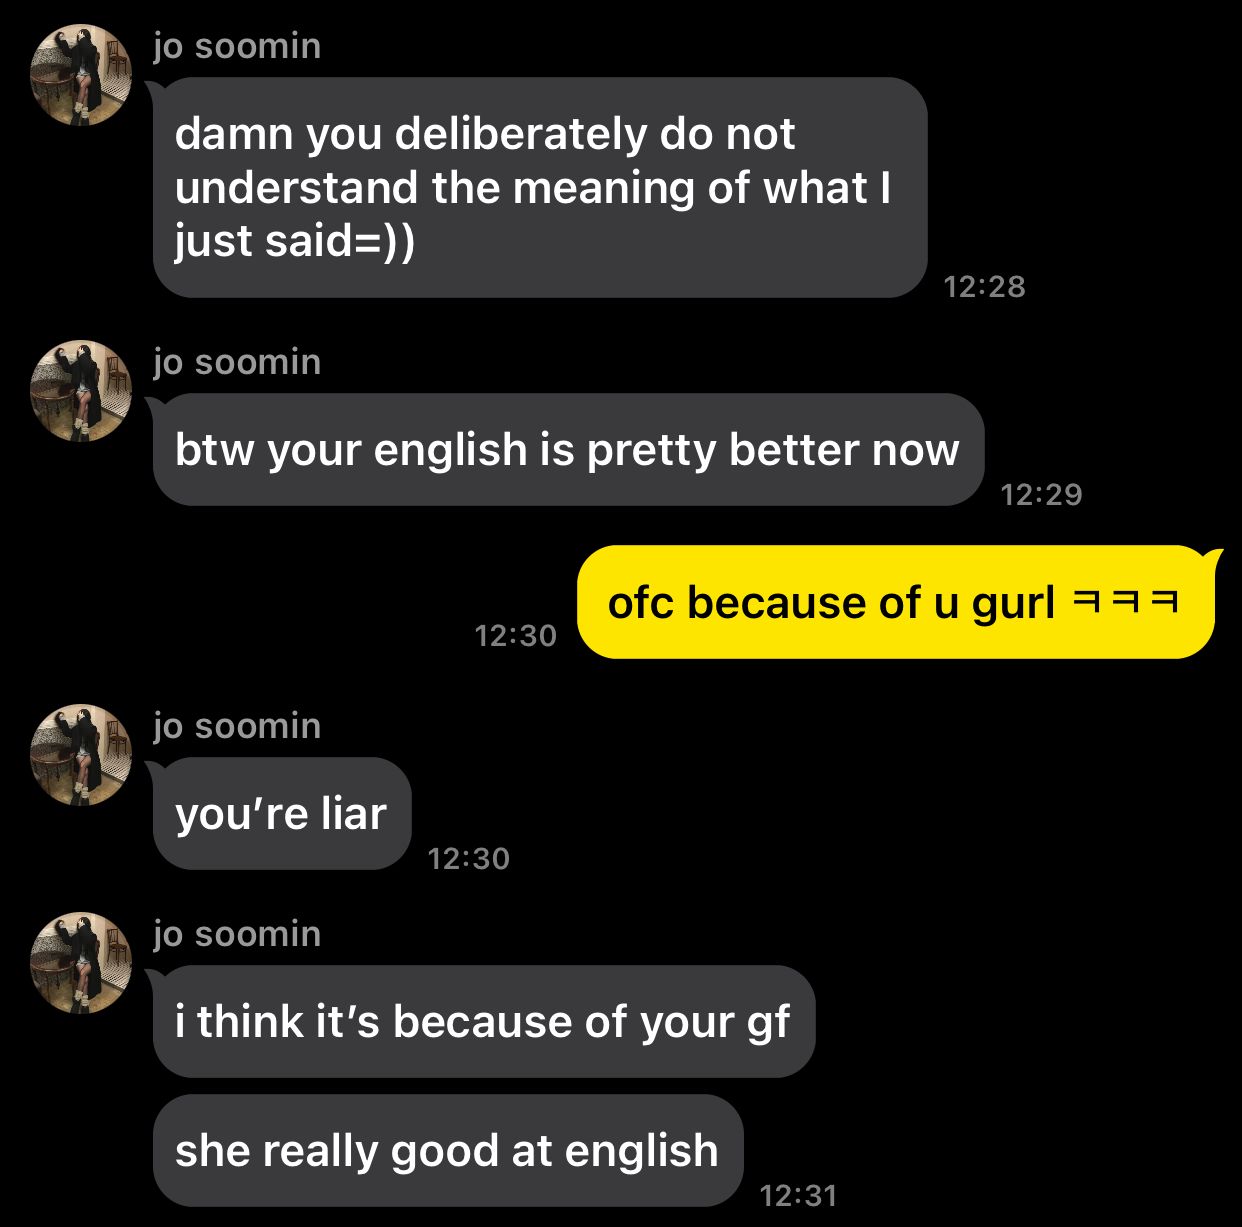The height and width of the screenshot is (1227, 1242).
Task: Tap the profile picture next to "btw your english" message
Action: [81, 391]
